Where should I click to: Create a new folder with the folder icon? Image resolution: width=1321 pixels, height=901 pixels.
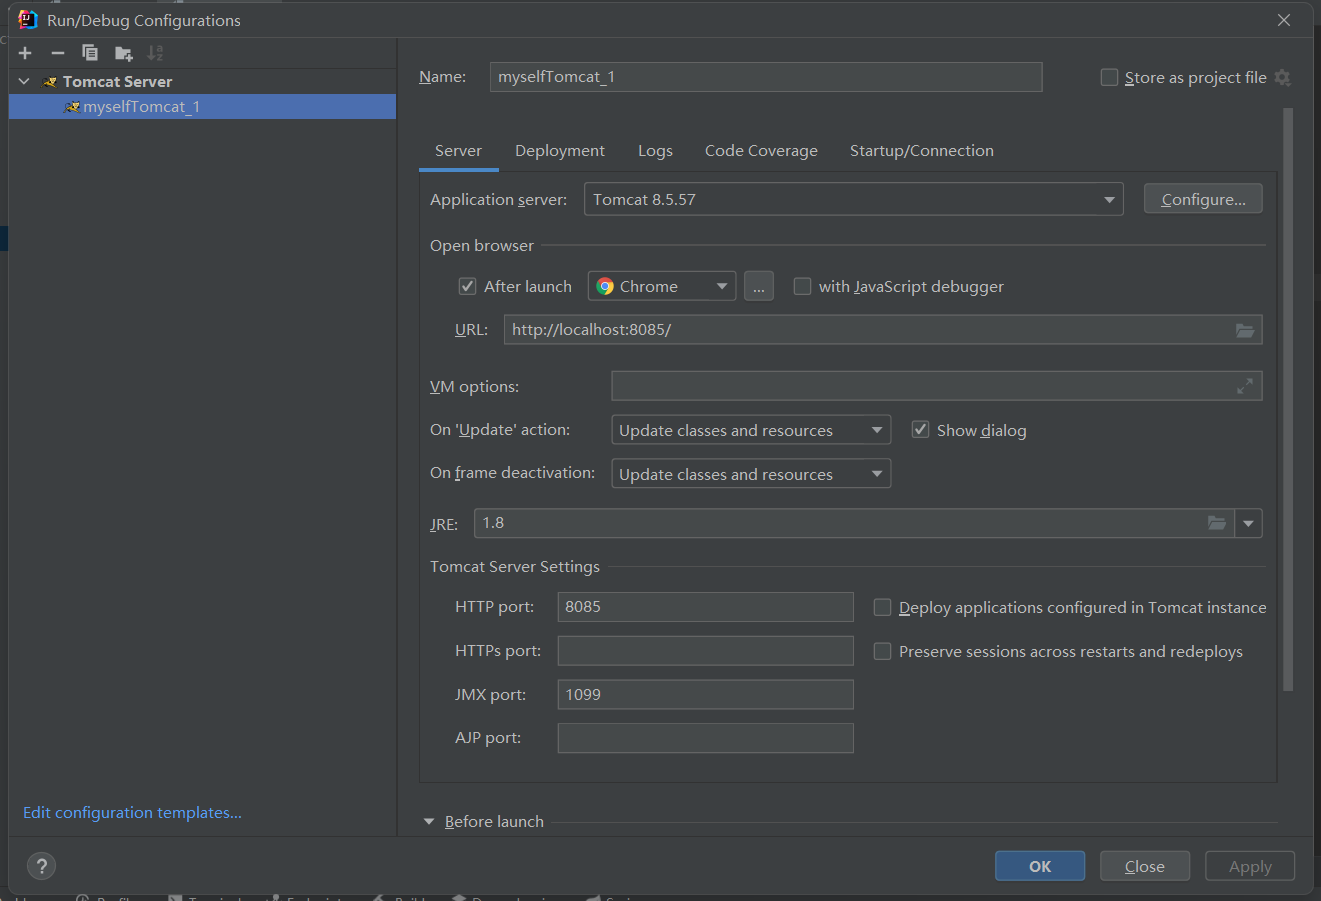(123, 53)
